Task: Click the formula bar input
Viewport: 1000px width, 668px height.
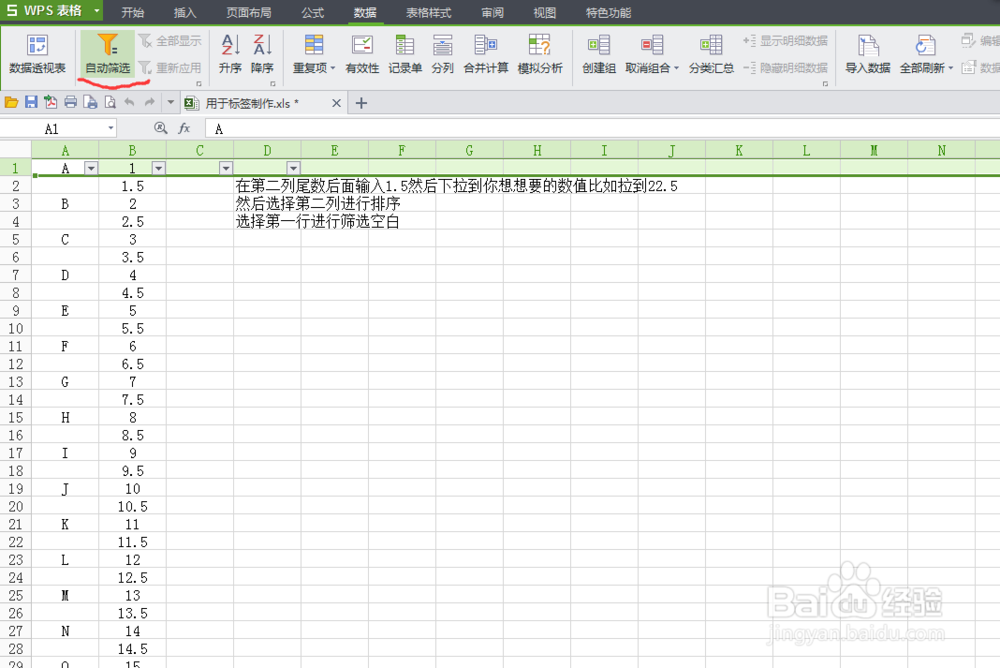Action: [602, 129]
